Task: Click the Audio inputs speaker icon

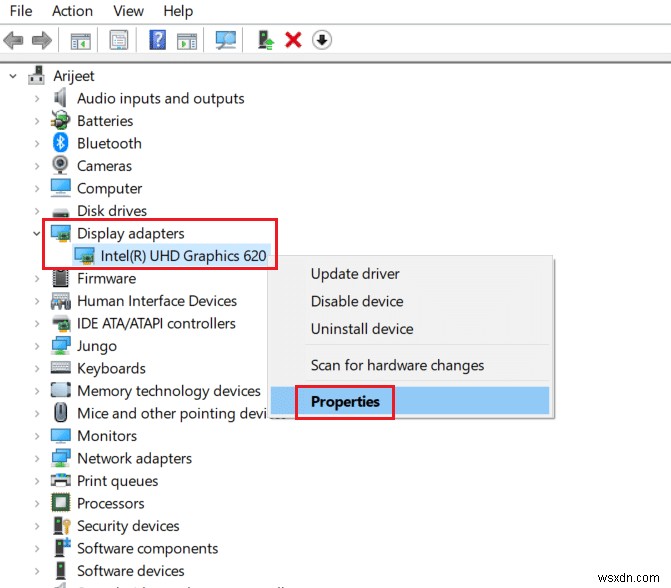Action: click(x=60, y=98)
